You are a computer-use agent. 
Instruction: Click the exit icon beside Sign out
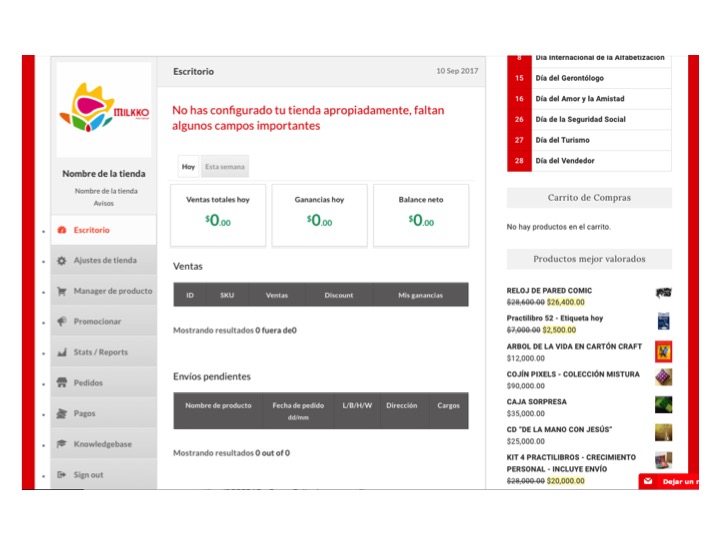coord(62,475)
